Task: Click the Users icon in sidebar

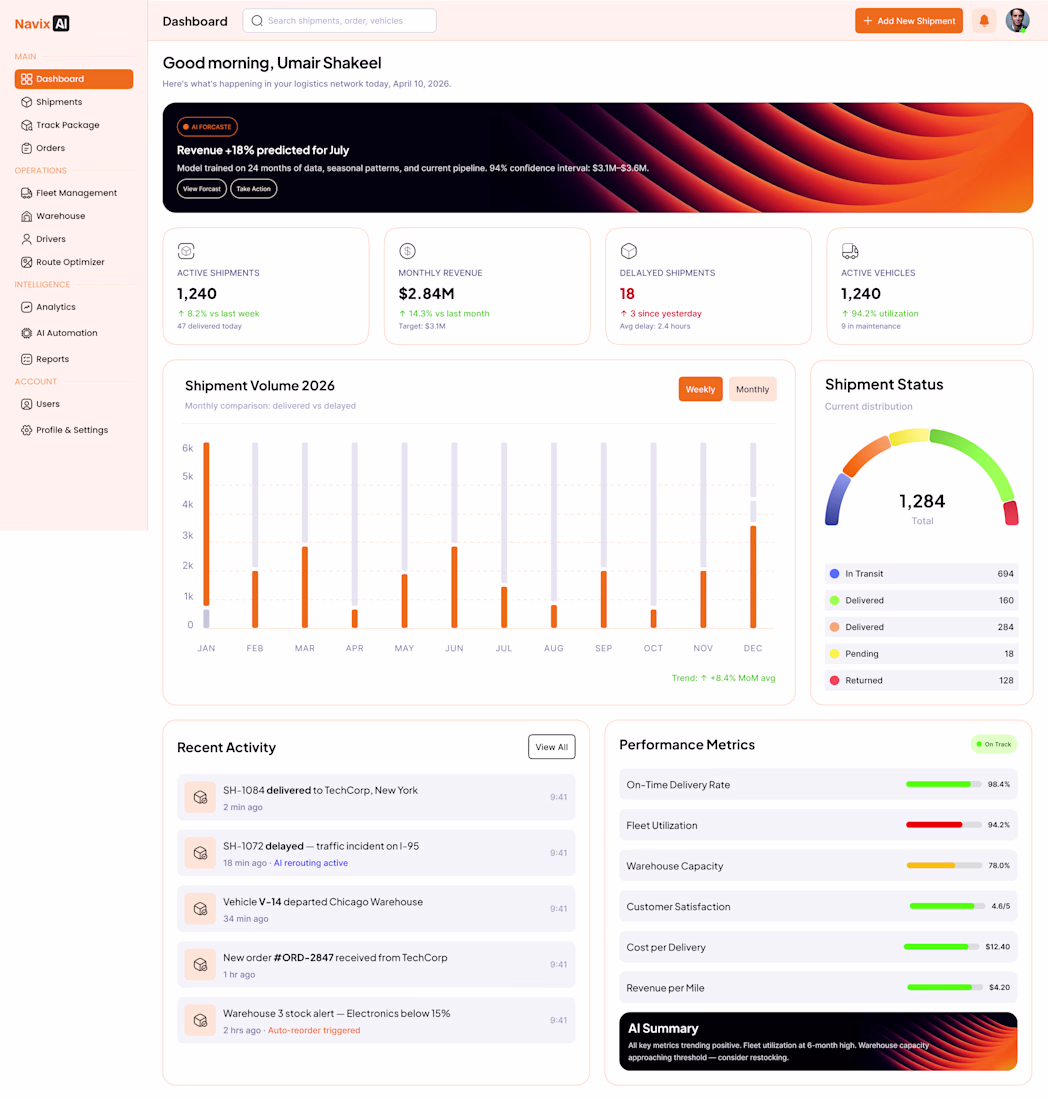Action: tap(27, 404)
